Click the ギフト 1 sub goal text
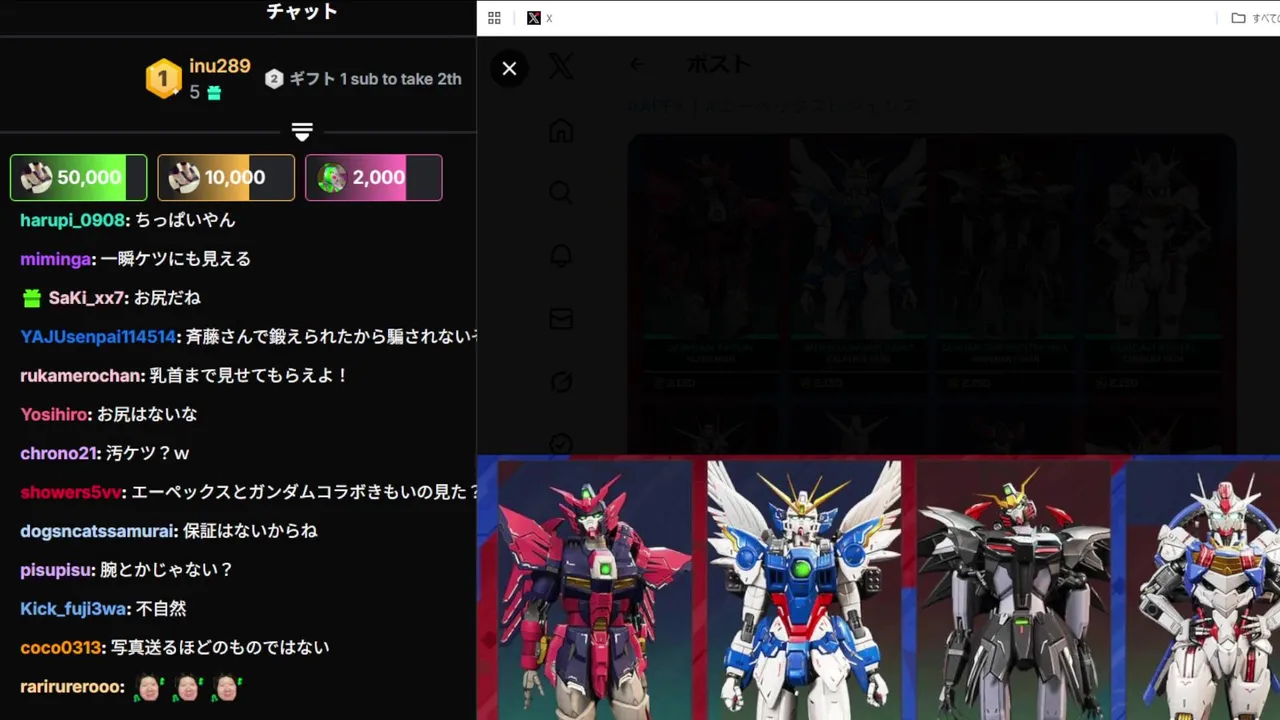Image resolution: width=1280 pixels, height=720 pixels. (x=376, y=79)
